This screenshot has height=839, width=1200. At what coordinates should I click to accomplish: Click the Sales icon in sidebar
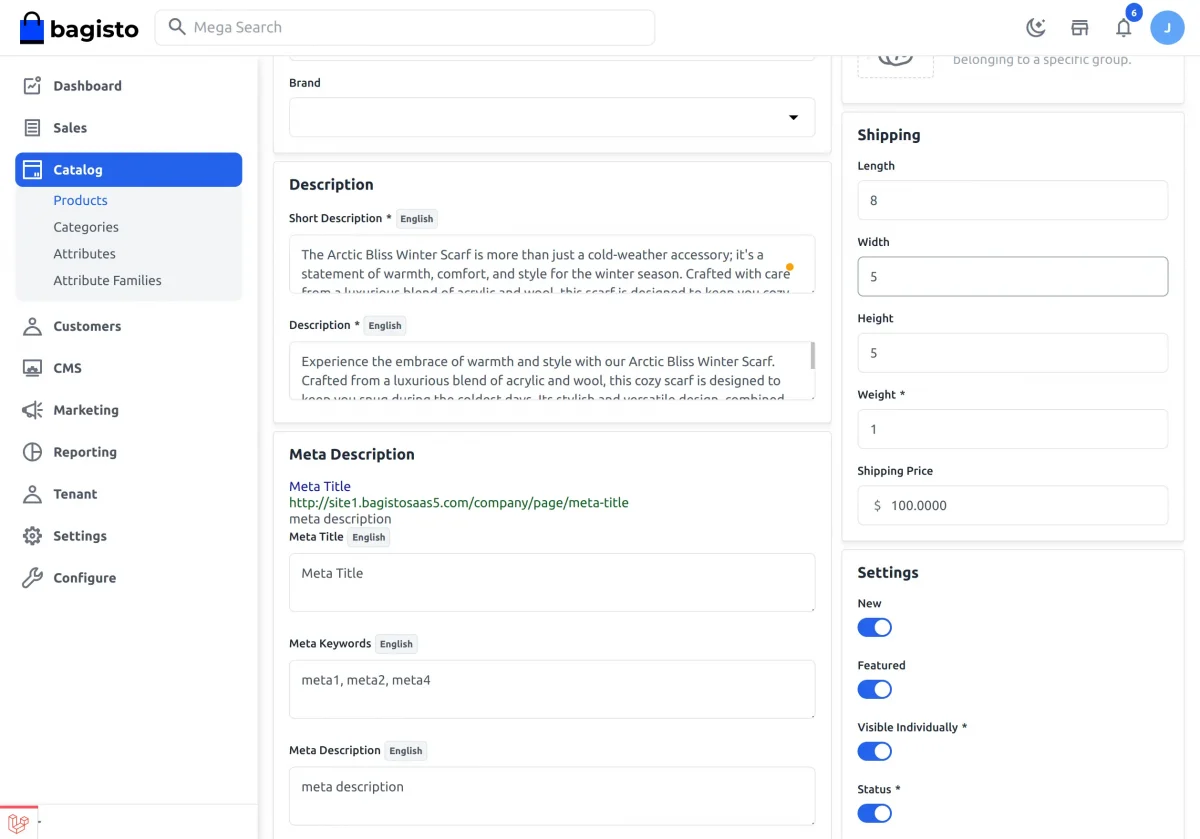tap(33, 128)
